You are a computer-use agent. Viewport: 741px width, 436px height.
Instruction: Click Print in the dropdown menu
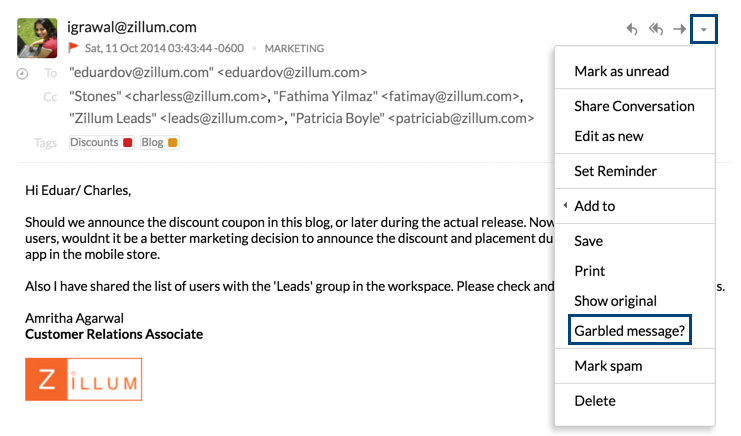[x=635, y=271]
